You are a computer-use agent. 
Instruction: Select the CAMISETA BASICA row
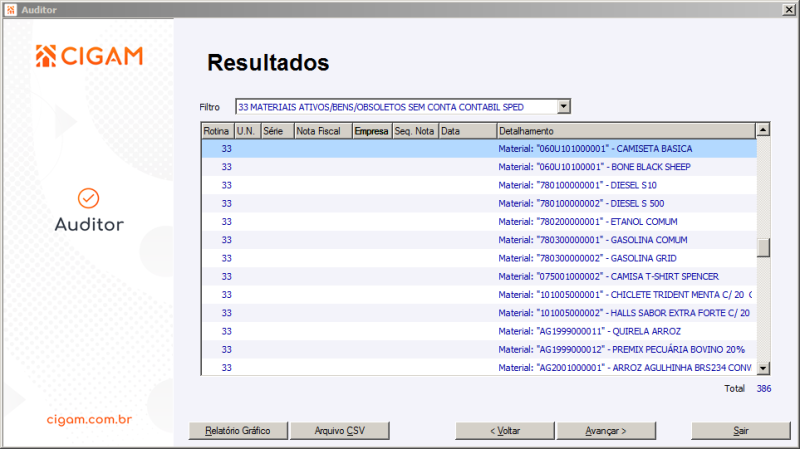point(479,148)
